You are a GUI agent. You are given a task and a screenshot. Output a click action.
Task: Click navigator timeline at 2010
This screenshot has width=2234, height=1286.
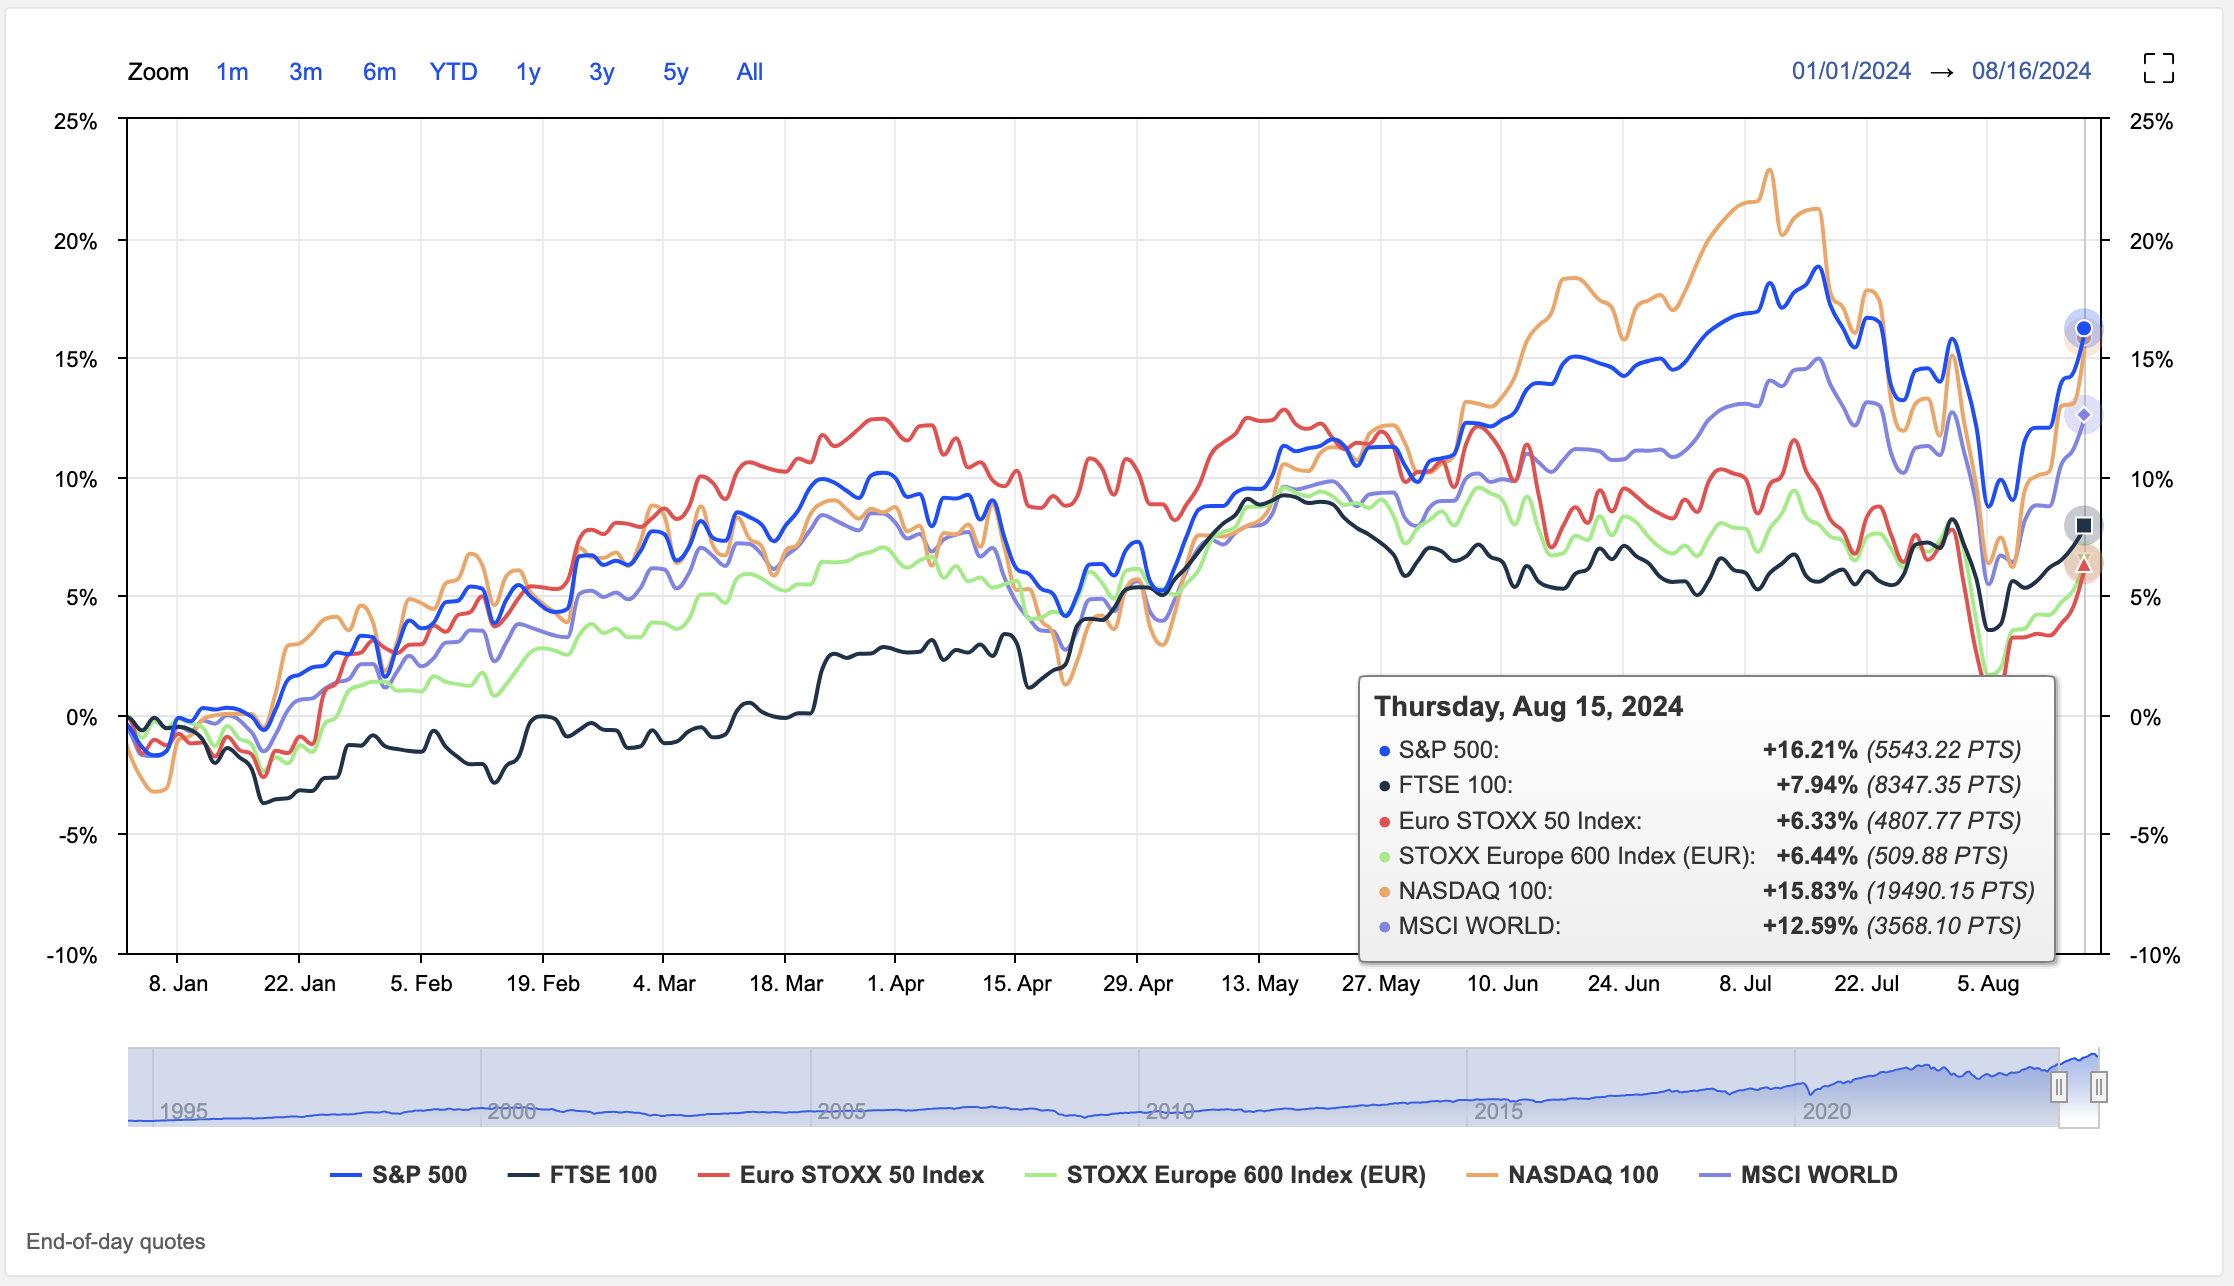coord(1170,1111)
